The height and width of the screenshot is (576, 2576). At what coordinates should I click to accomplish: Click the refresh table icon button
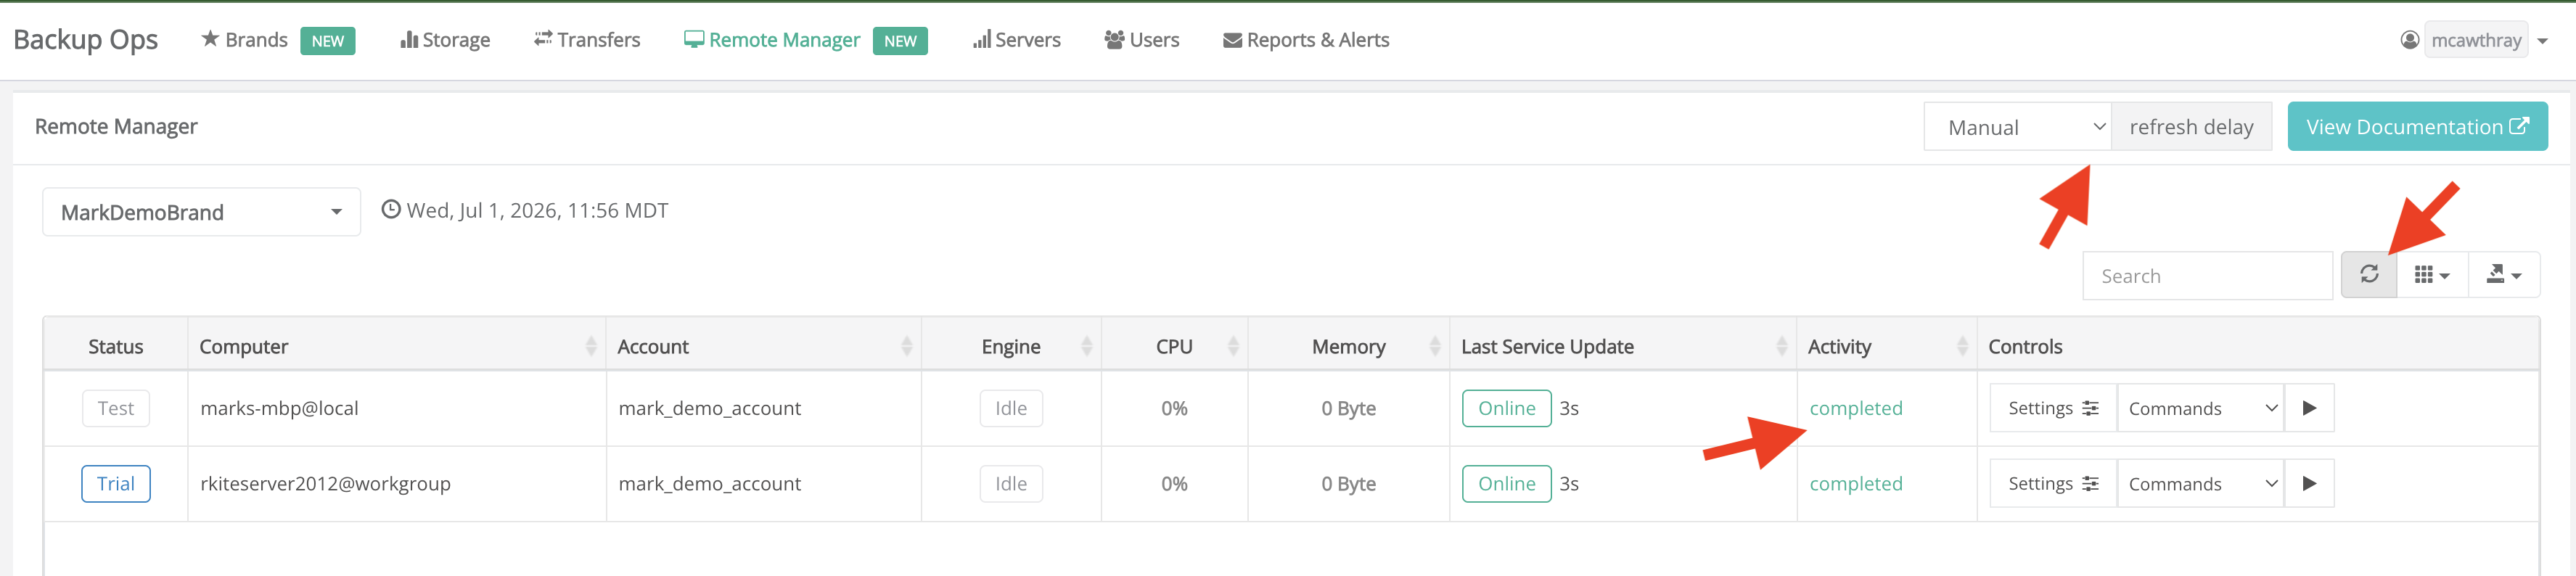2369,275
